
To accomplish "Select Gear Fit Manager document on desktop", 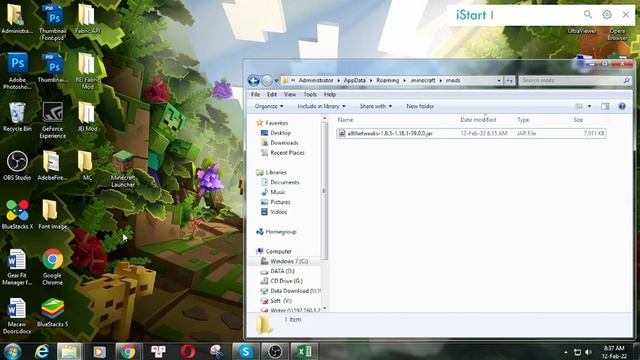I will pos(17,267).
